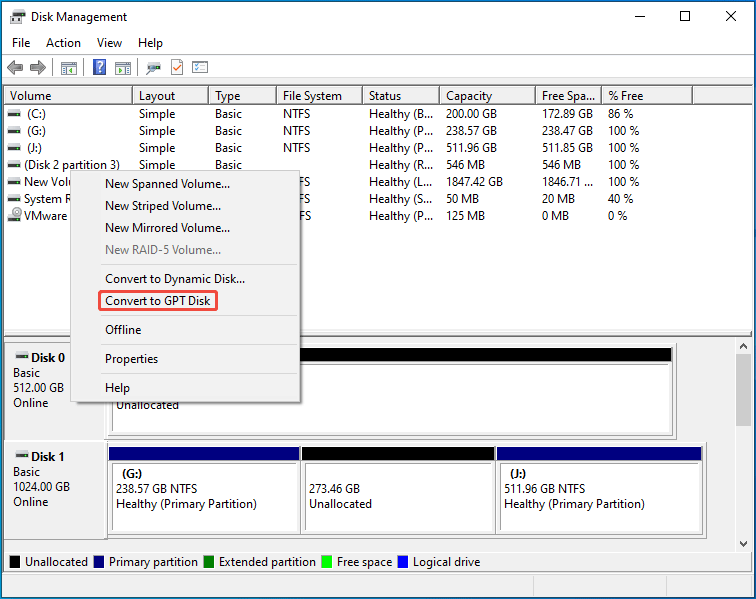Screen dimensions: 756x599
Task: Select the G: 238.57 GB NTFS partition block
Action: point(204,490)
